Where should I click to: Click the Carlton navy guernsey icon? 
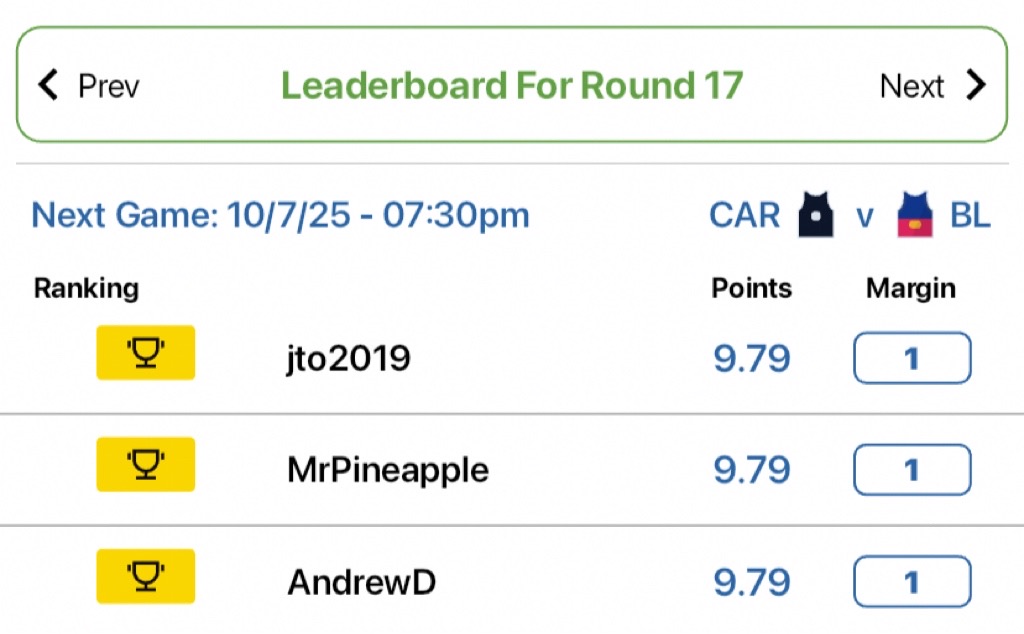816,214
